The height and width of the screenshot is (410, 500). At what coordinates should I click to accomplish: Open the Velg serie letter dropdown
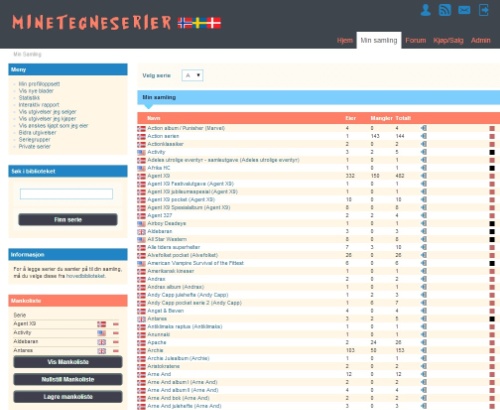tap(192, 75)
